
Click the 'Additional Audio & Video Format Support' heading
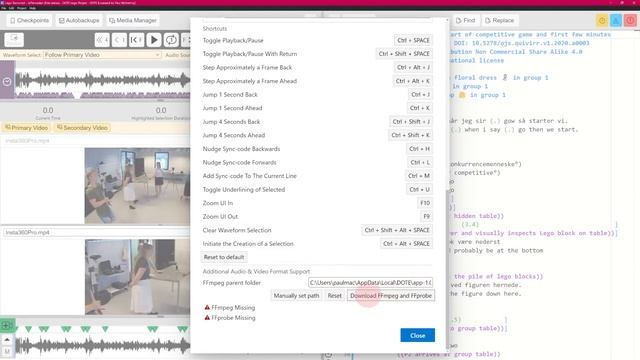(256, 271)
